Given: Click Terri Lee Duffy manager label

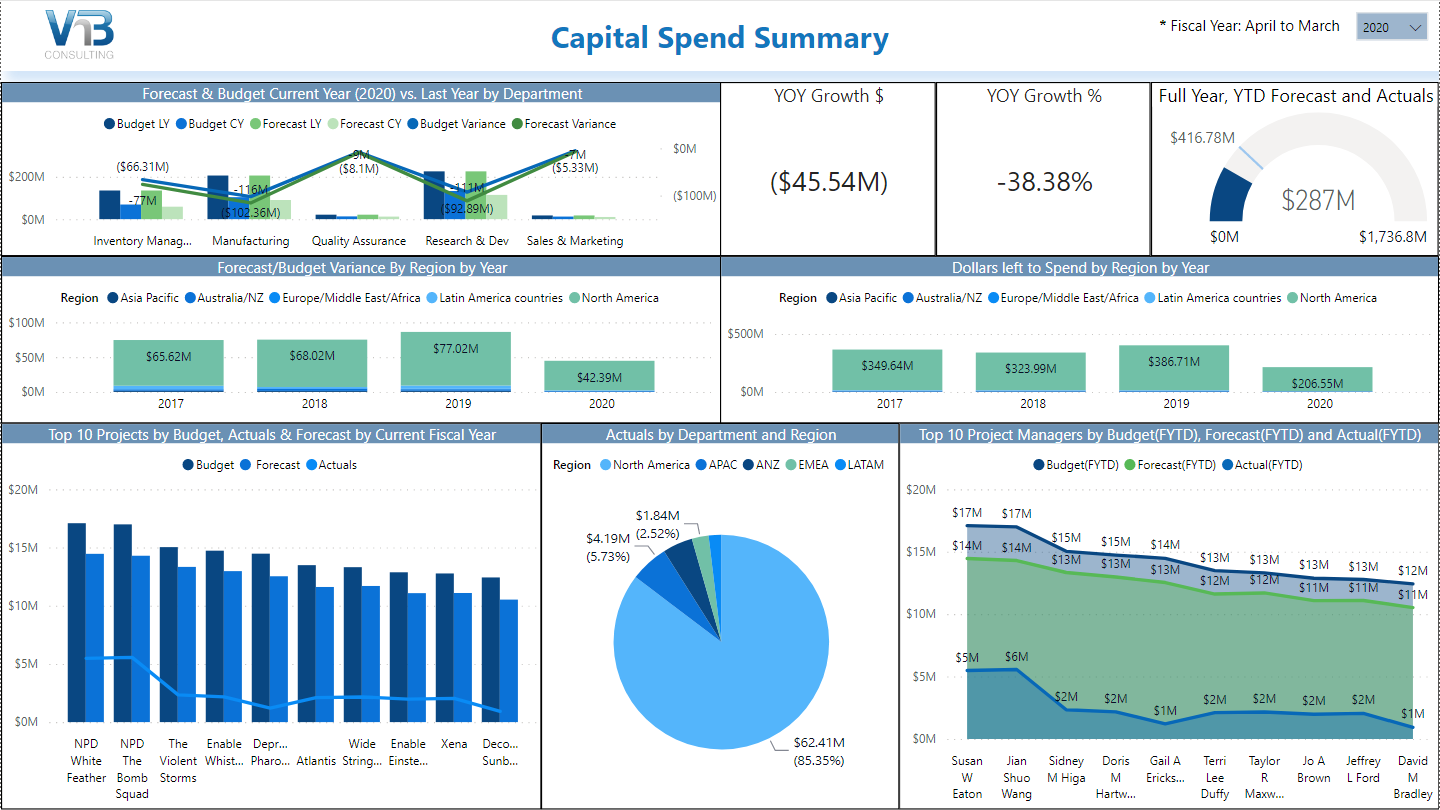Looking at the screenshot, I should coord(1215,778).
